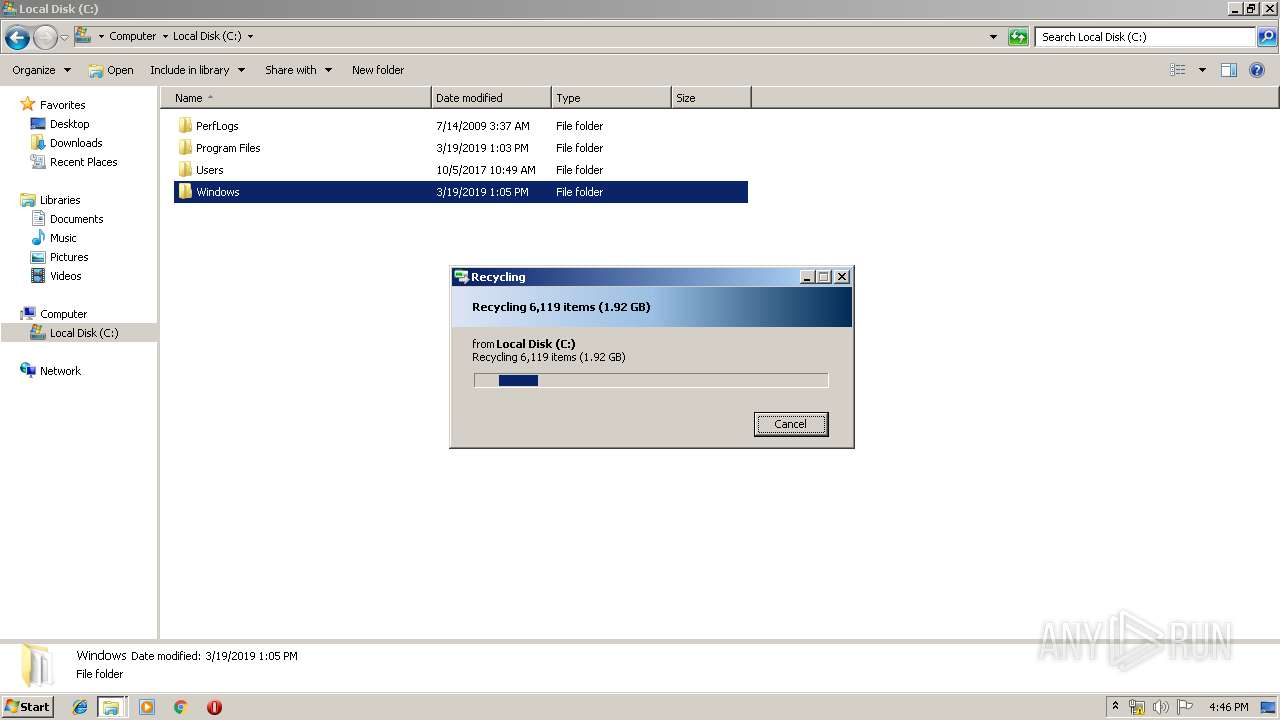Click the volume speaker tray icon
1280x720 pixels.
point(1161,707)
